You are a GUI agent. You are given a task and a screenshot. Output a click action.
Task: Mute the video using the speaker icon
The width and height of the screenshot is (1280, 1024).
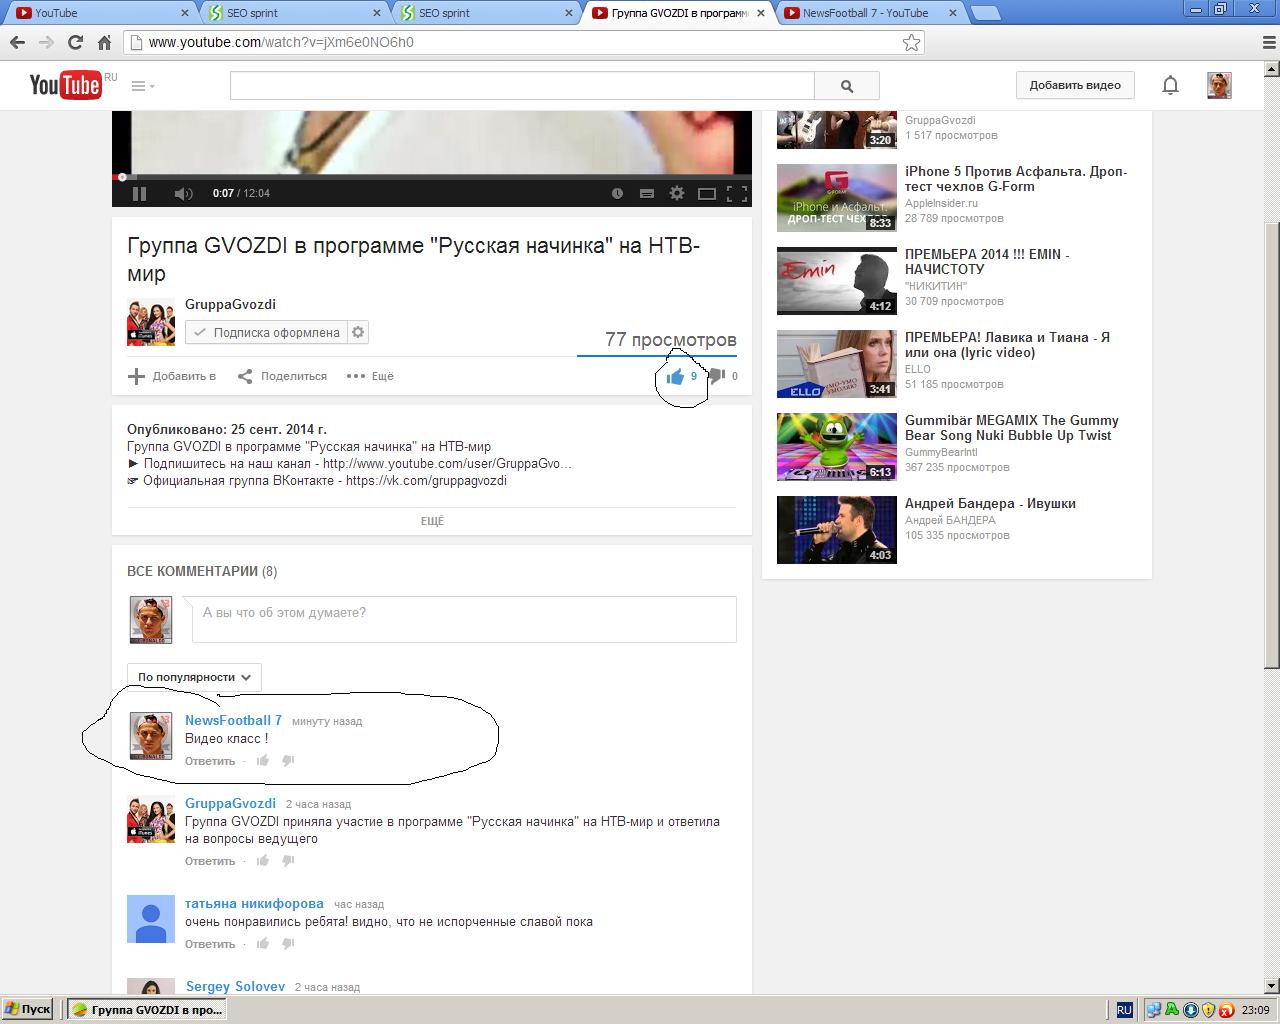pos(183,193)
